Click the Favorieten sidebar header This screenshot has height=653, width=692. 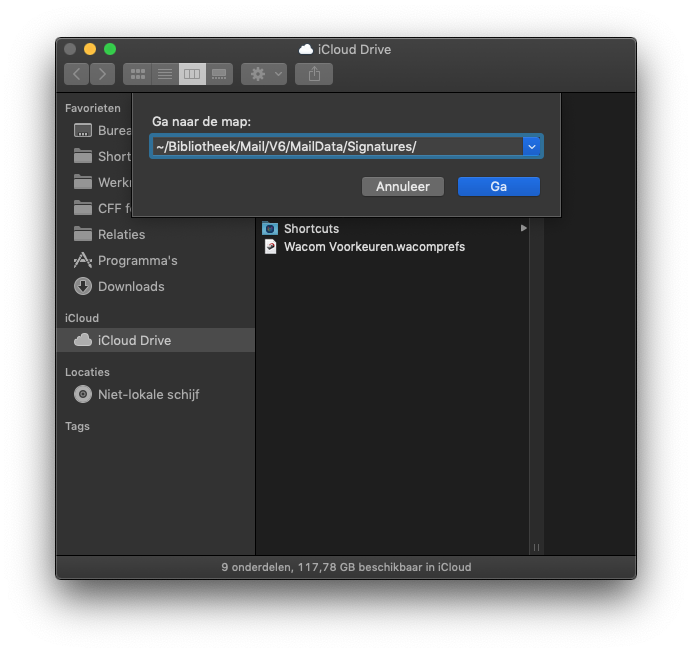pyautogui.click(x=93, y=108)
